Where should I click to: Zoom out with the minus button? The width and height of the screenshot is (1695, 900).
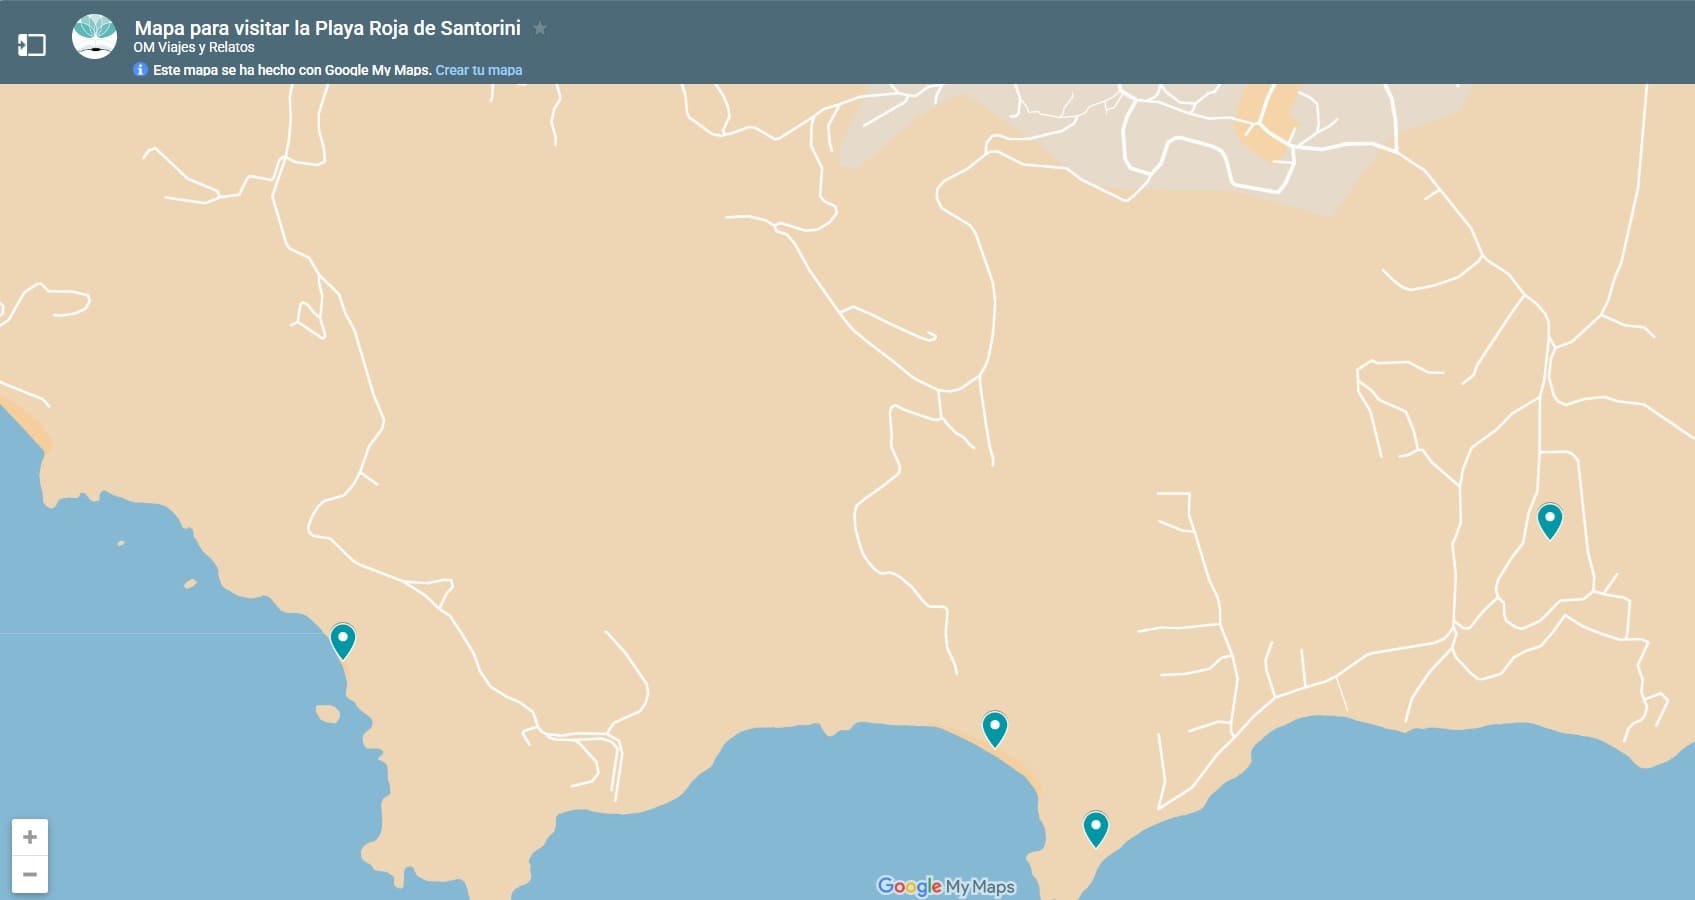point(30,874)
